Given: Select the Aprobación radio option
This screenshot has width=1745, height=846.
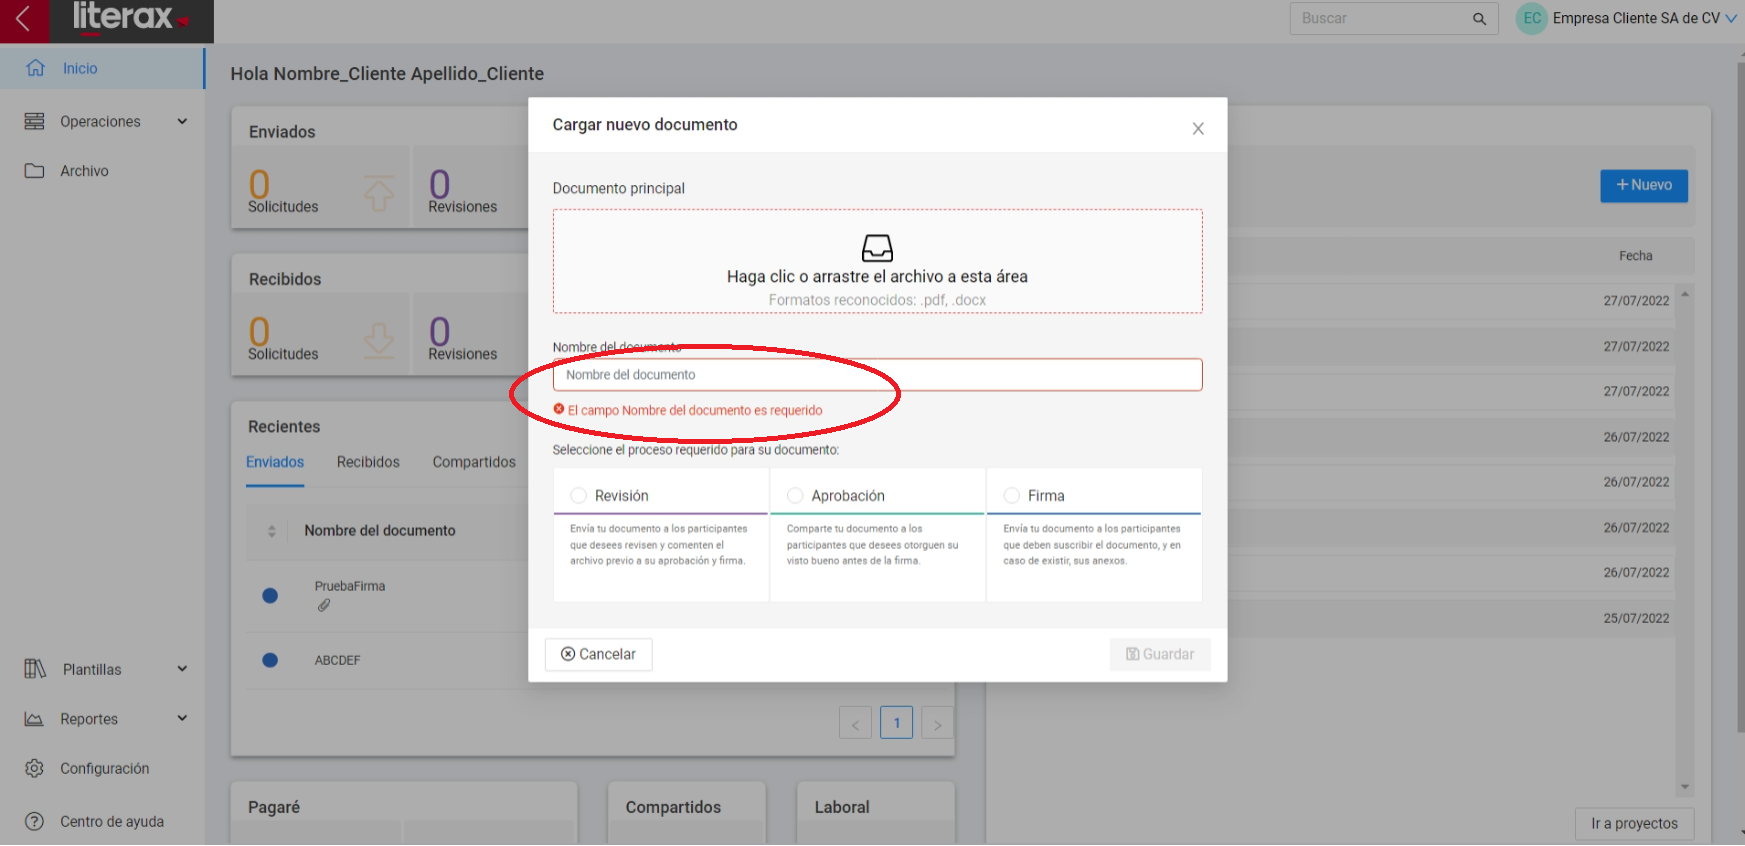Looking at the screenshot, I should point(796,496).
